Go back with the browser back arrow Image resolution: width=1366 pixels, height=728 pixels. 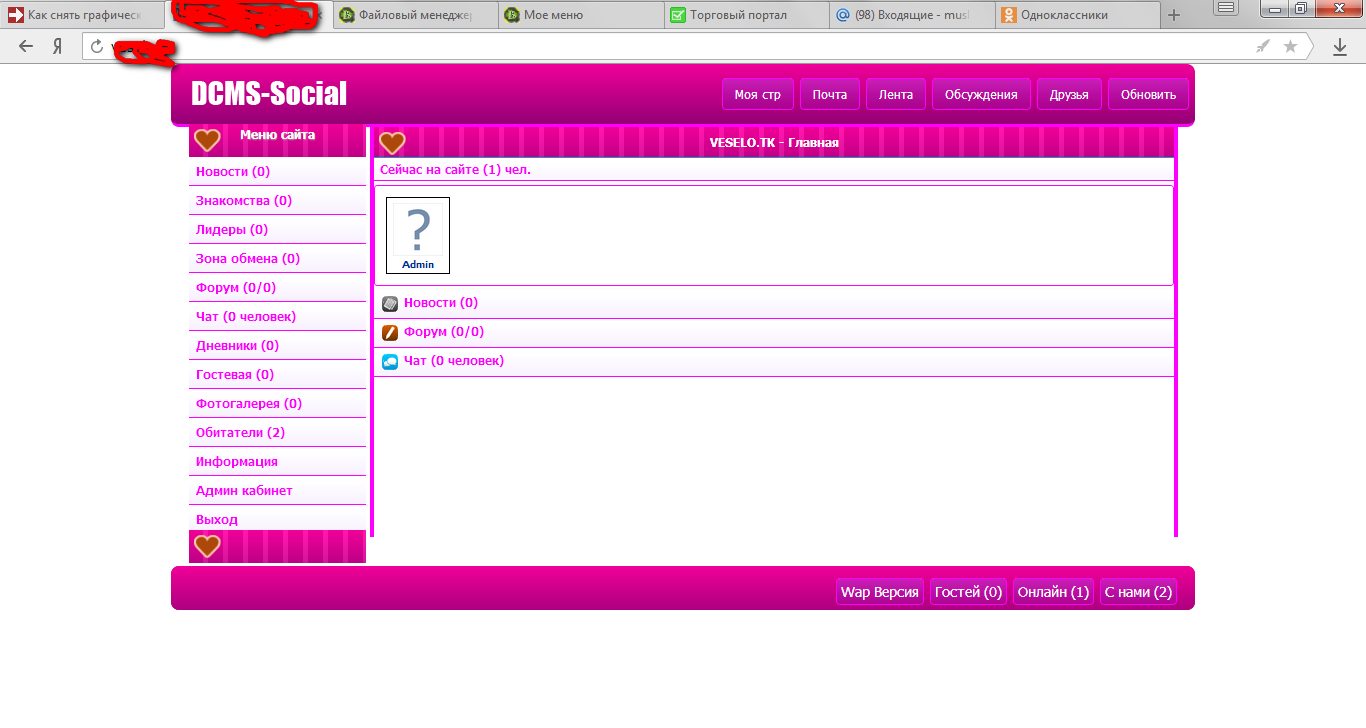pos(26,46)
